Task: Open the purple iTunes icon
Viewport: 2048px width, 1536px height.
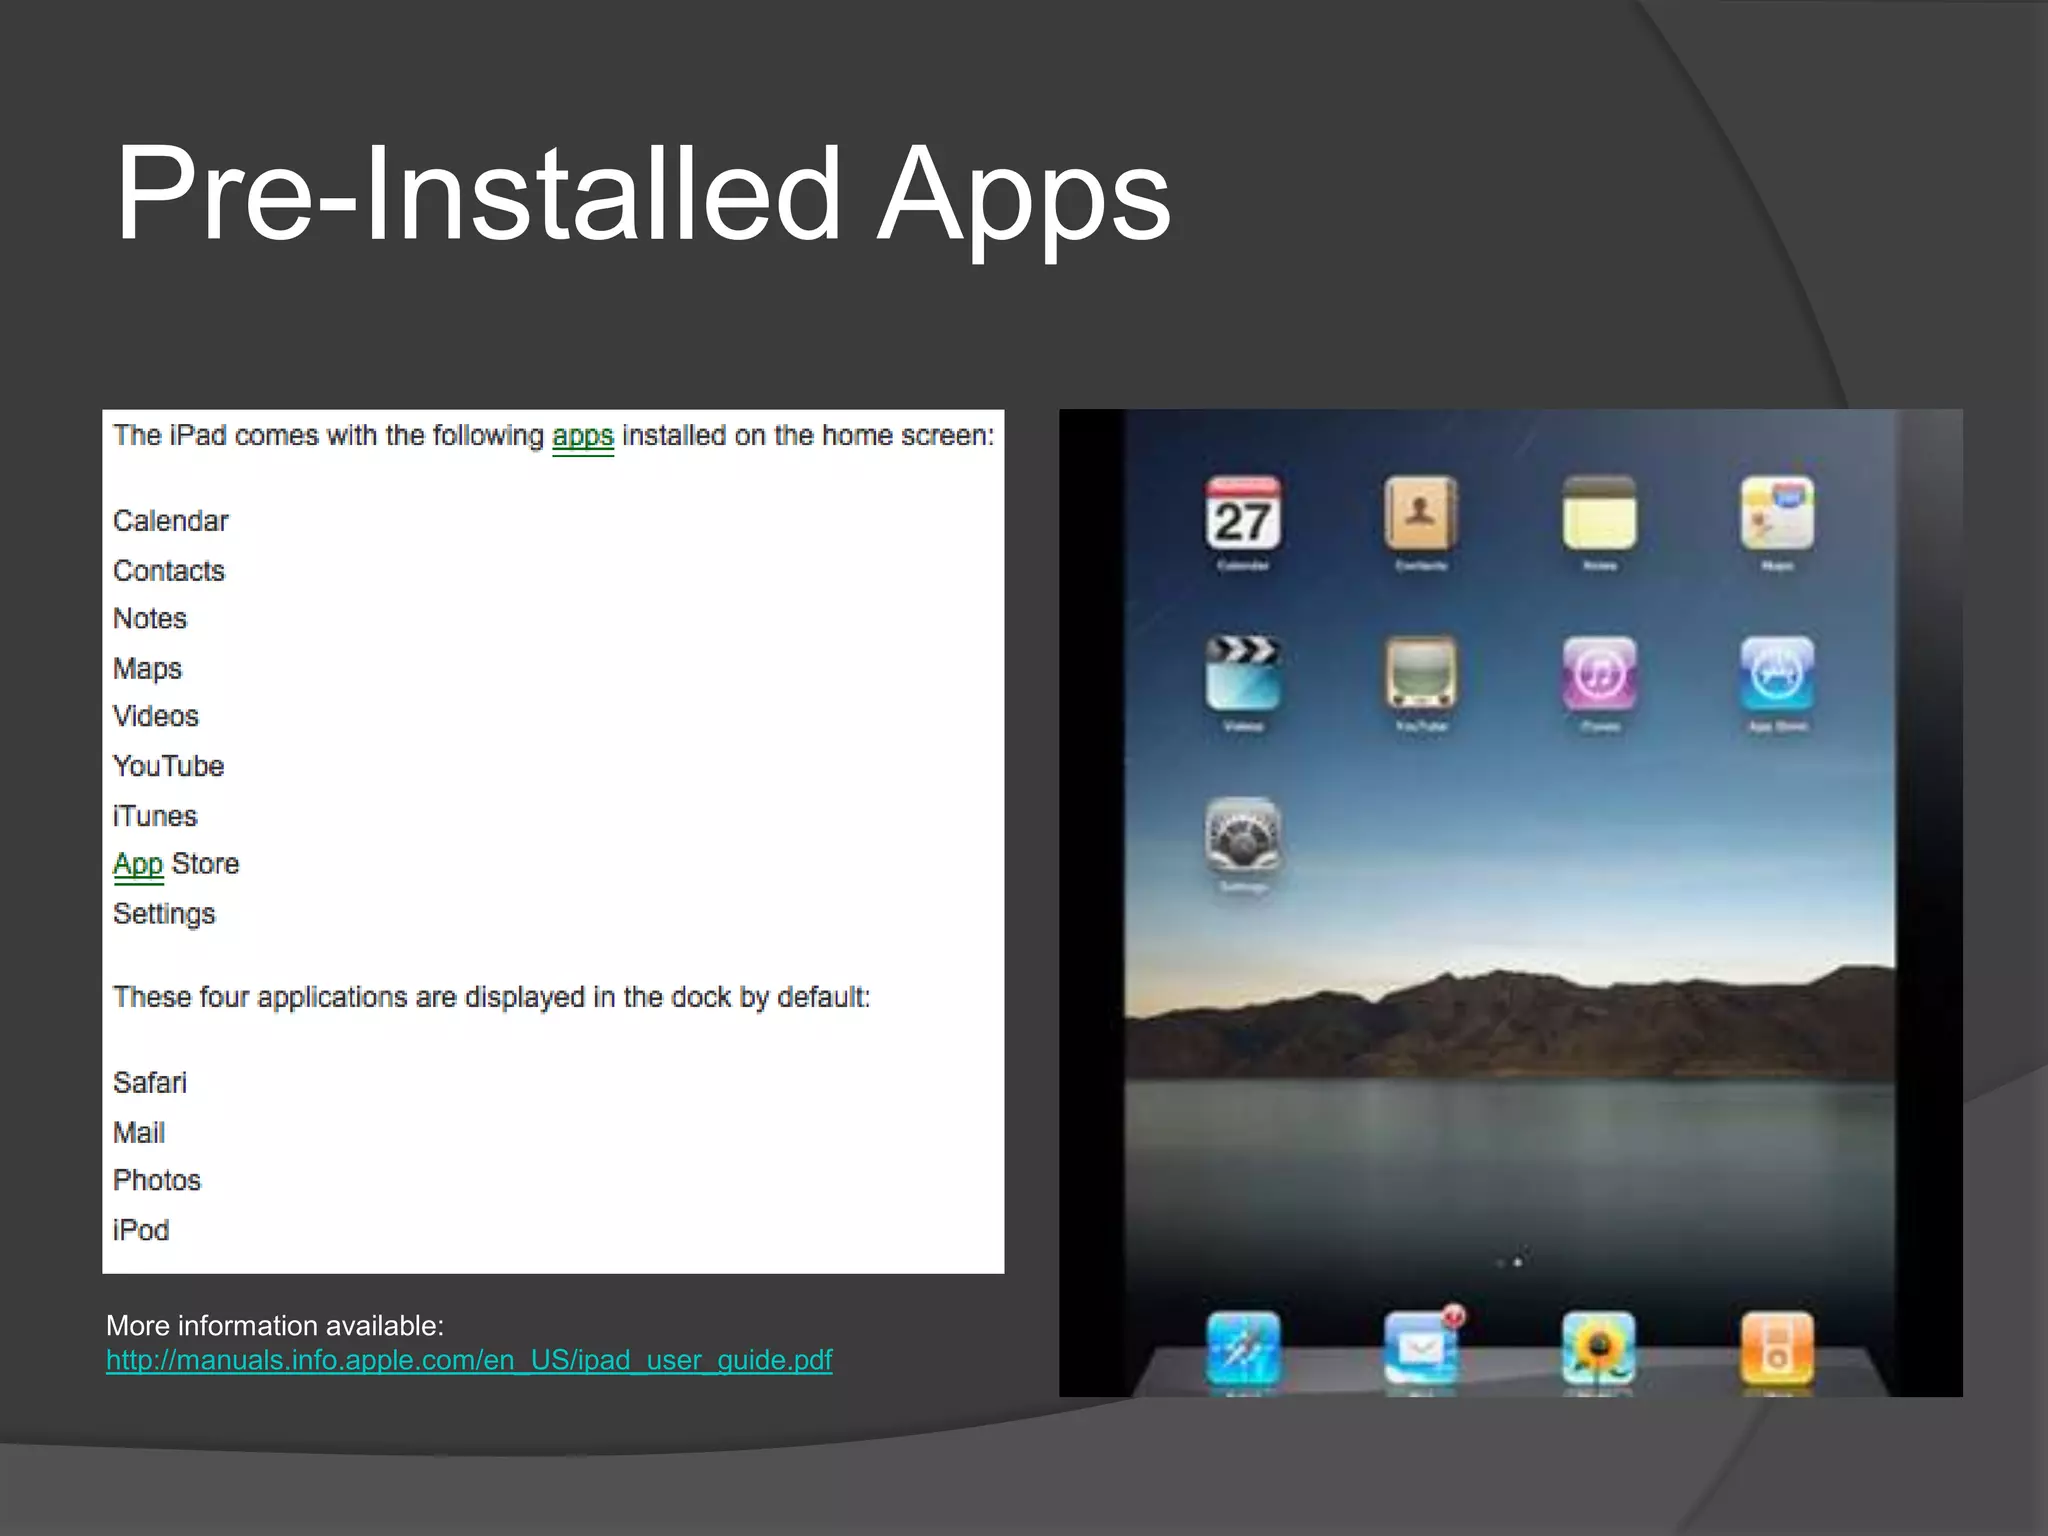Action: pyautogui.click(x=1599, y=673)
